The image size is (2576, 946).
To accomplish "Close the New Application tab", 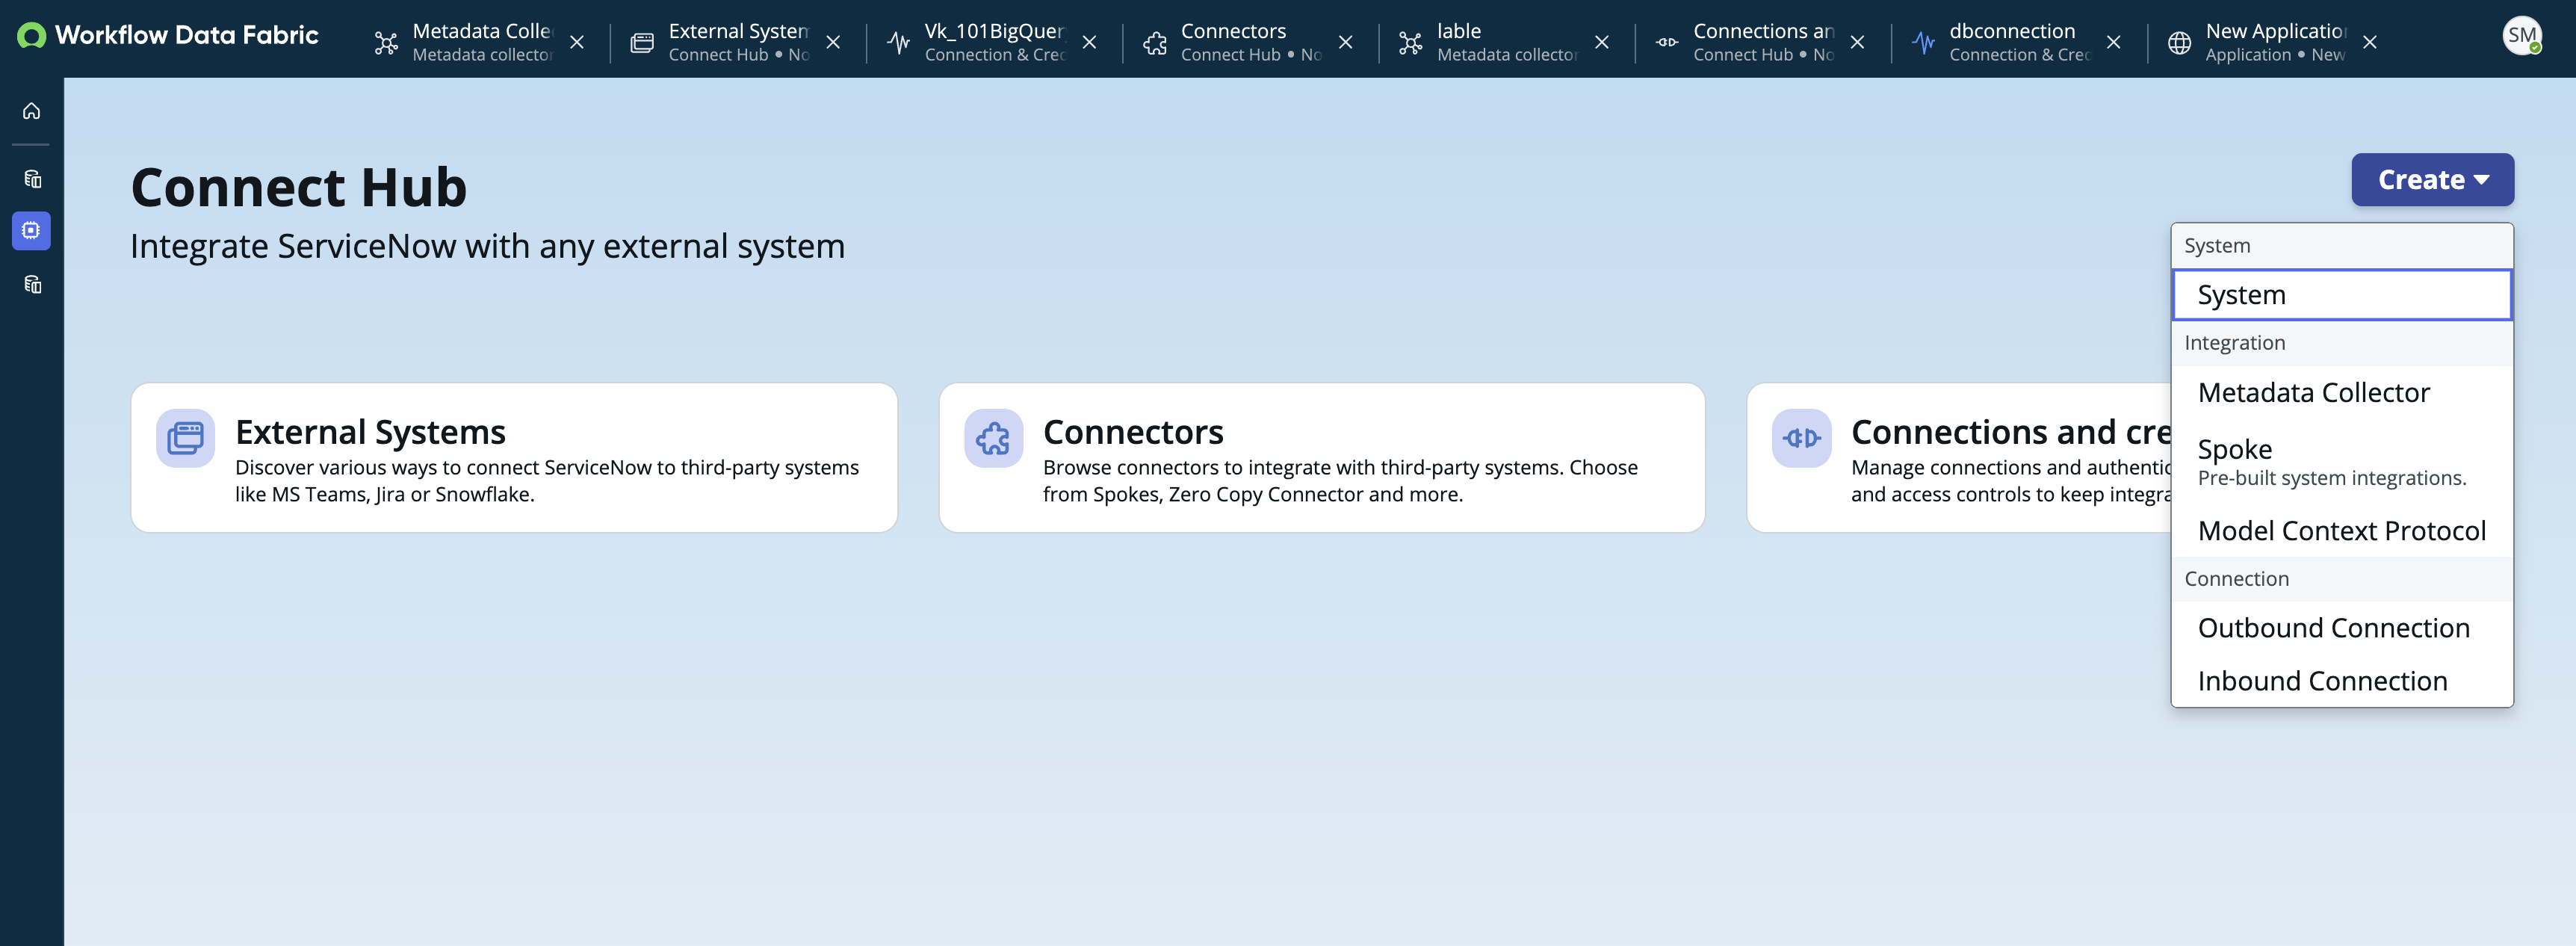I will tap(2369, 43).
